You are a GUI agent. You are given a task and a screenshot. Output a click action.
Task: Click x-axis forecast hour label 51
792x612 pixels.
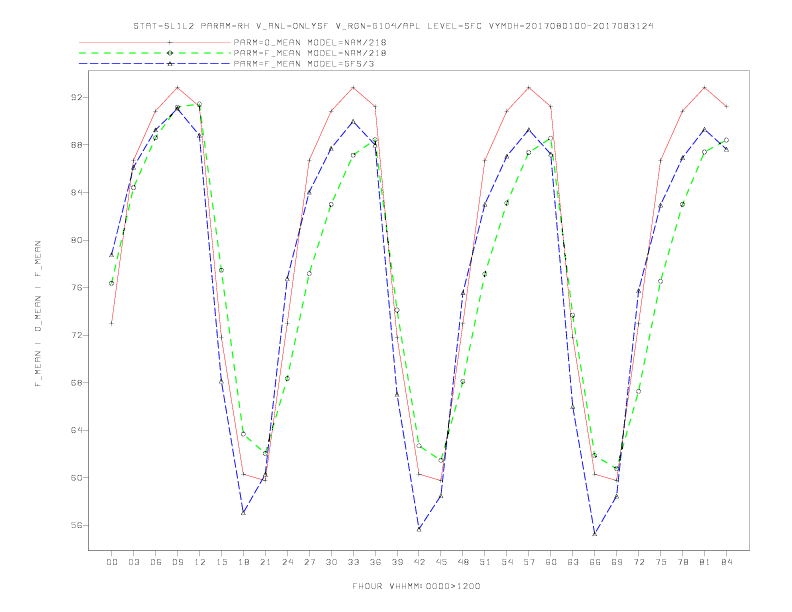pyautogui.click(x=485, y=562)
